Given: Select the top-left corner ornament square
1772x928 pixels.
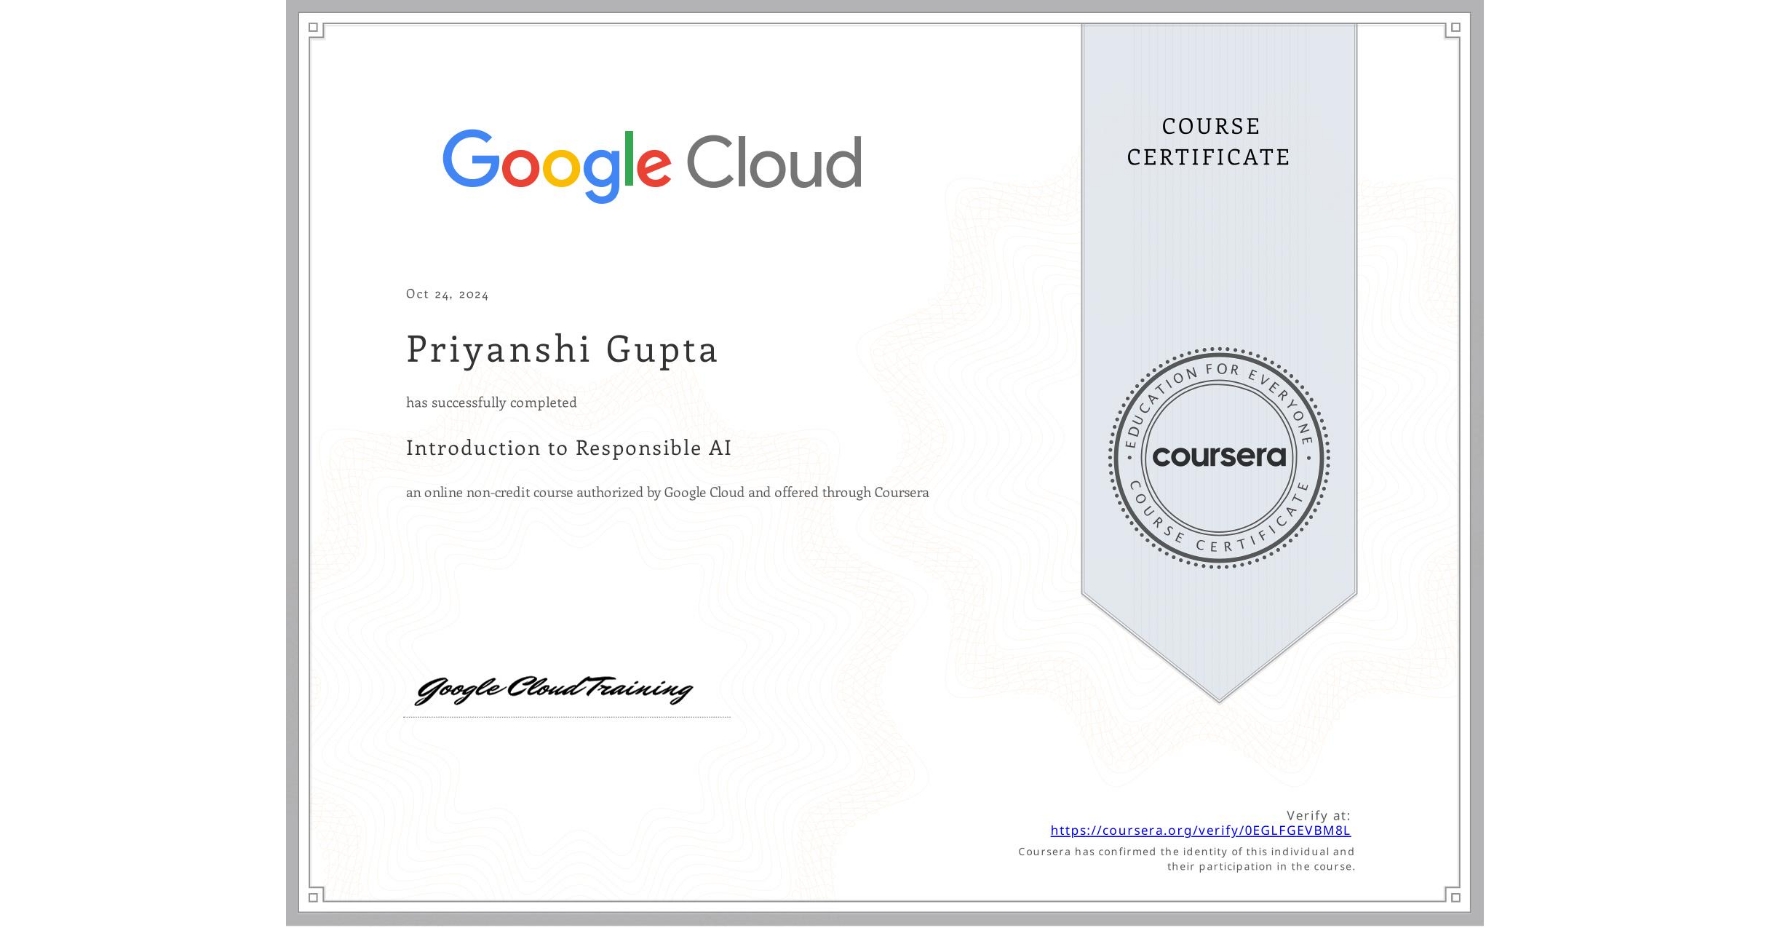Looking at the screenshot, I should pos(315,28).
